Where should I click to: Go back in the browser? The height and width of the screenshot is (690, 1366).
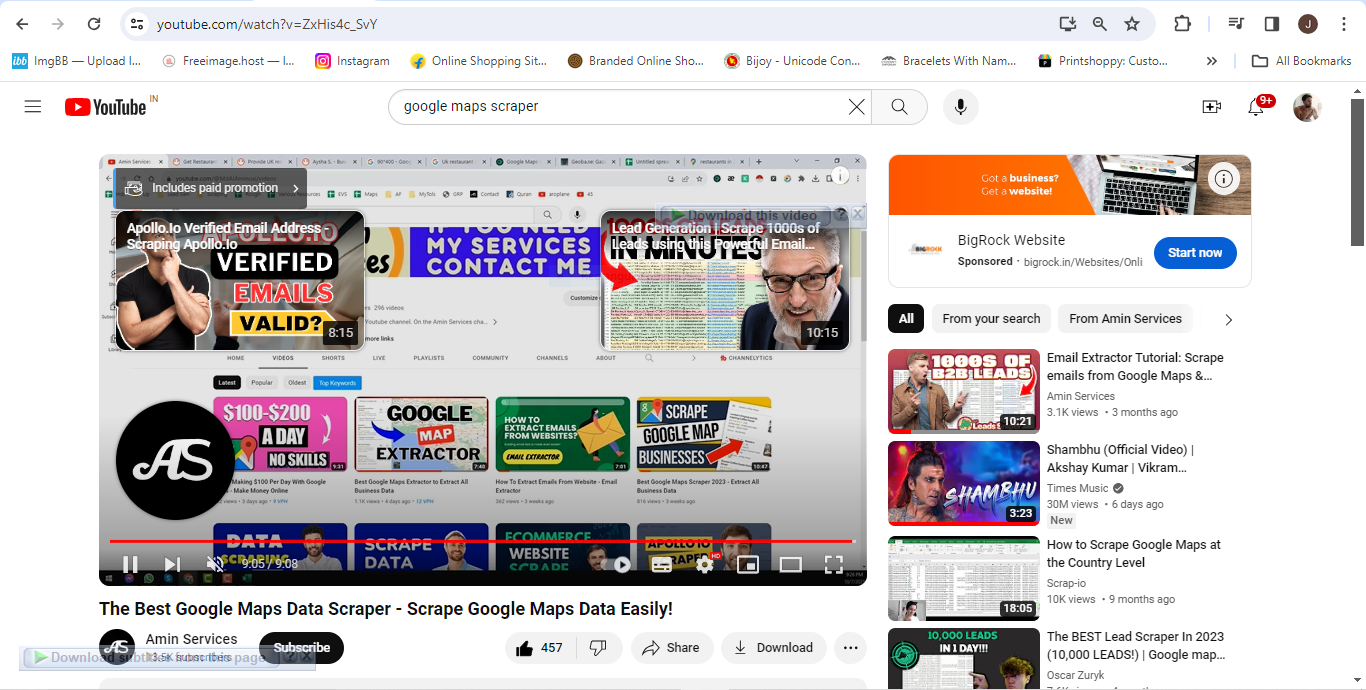(x=22, y=24)
